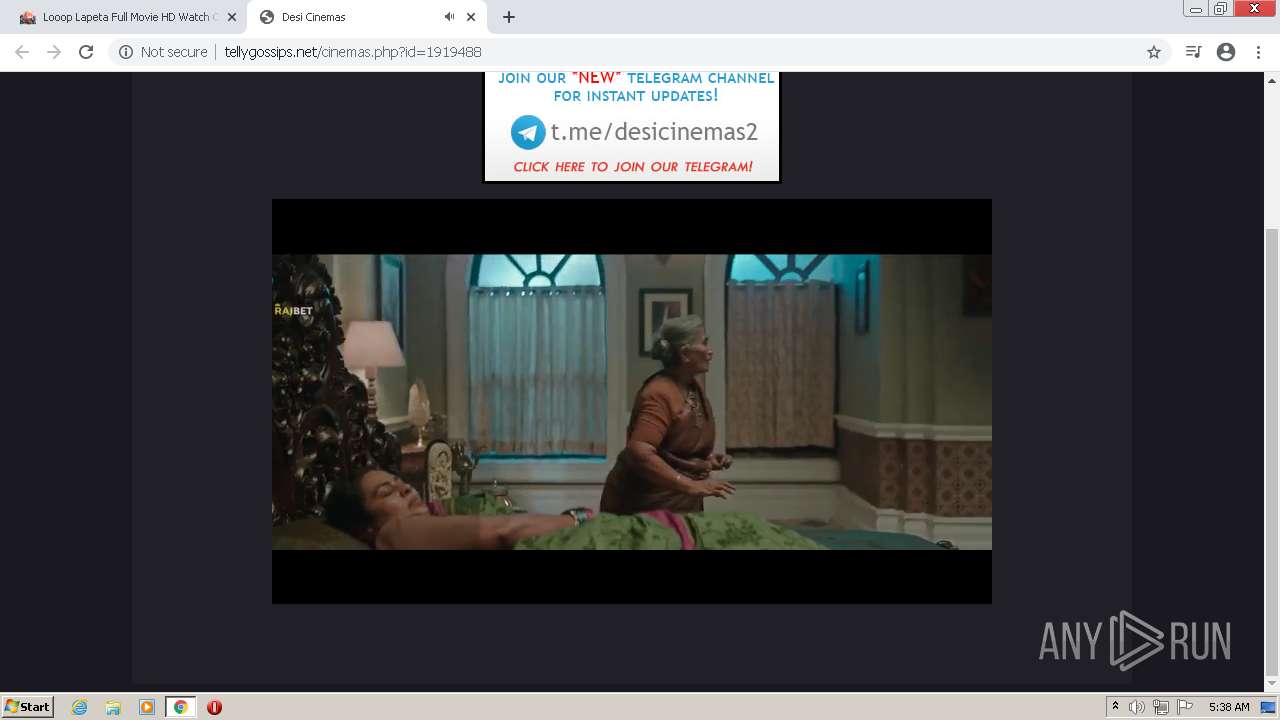
Task: Open Windows Explorer from the taskbar
Action: pos(113,707)
